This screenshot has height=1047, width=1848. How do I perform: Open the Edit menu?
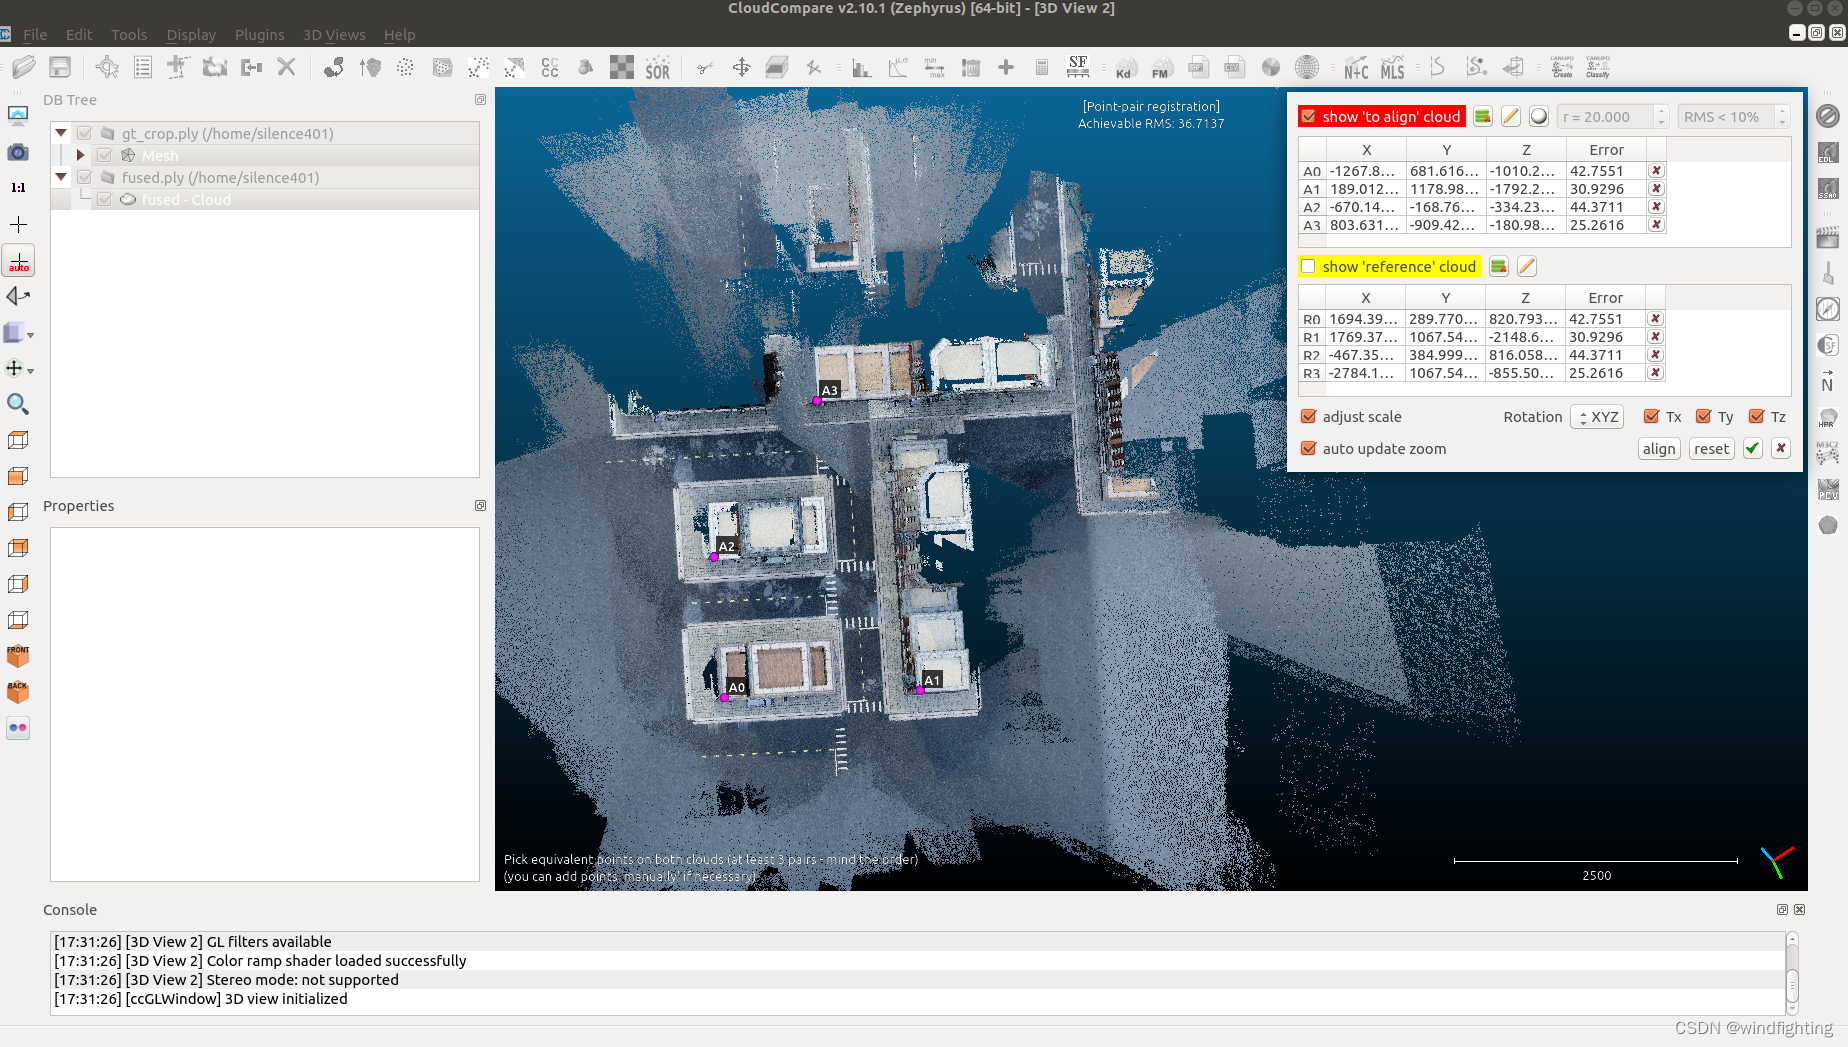point(79,35)
